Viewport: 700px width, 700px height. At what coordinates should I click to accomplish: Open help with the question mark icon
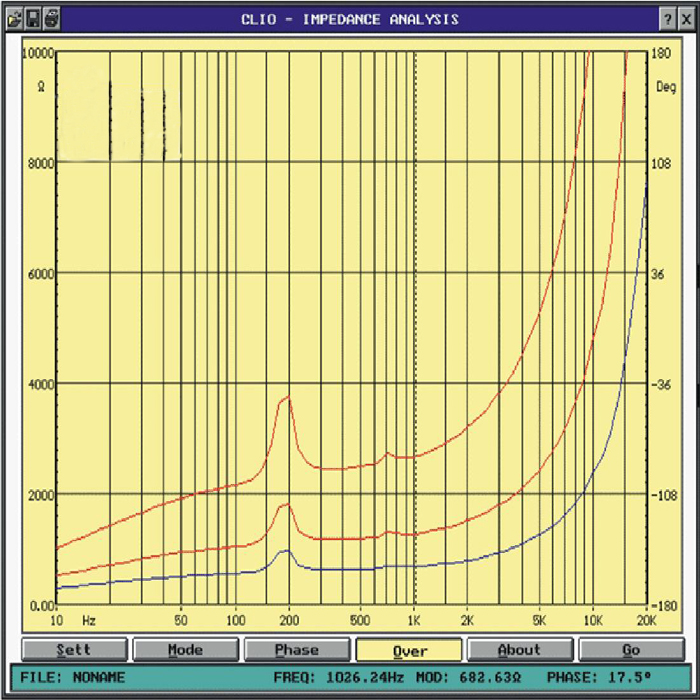point(668,19)
